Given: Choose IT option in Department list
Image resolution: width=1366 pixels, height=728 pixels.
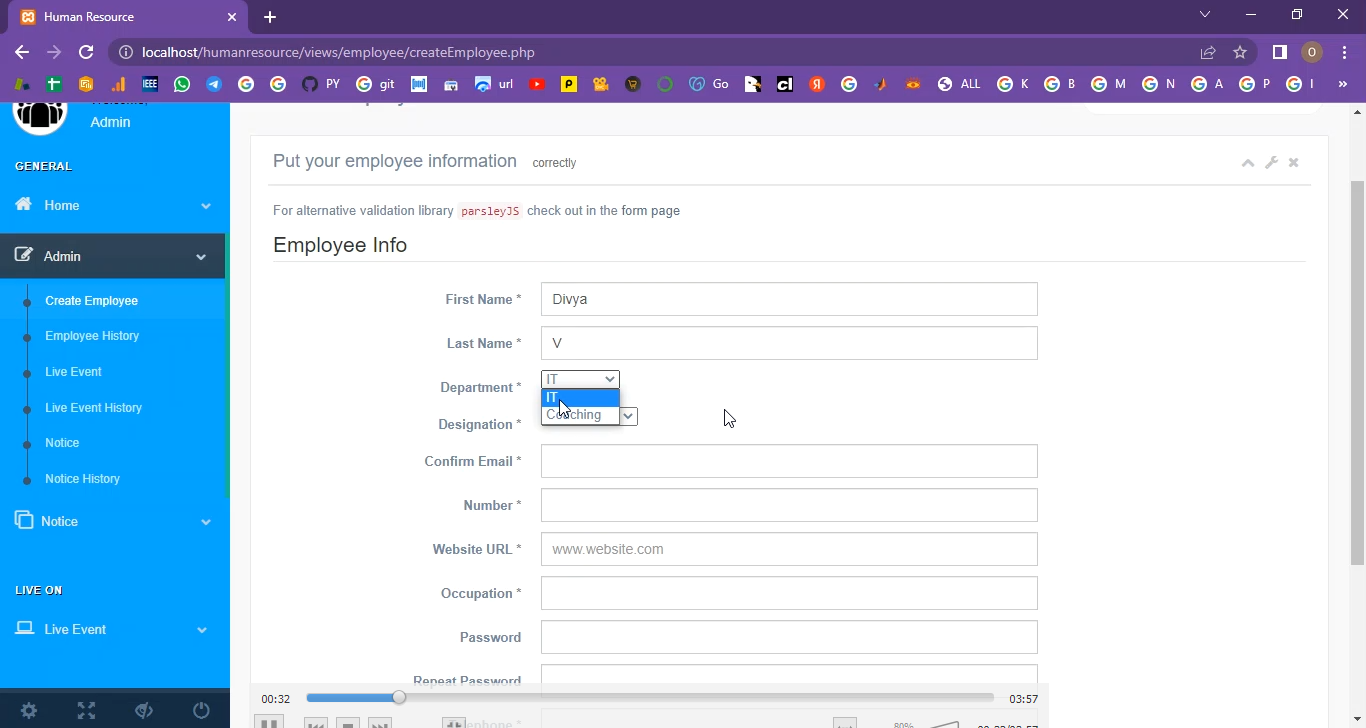Looking at the screenshot, I should pos(580,397).
